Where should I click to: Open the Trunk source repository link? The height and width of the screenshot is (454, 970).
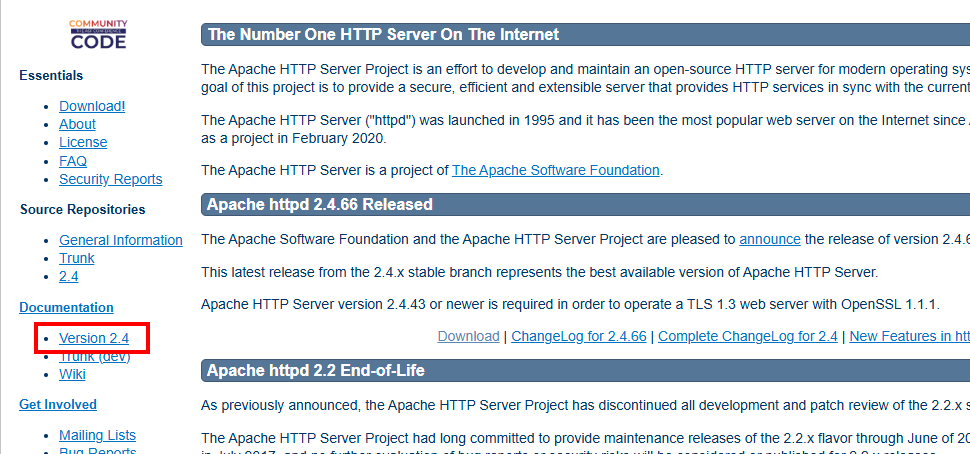[77, 258]
